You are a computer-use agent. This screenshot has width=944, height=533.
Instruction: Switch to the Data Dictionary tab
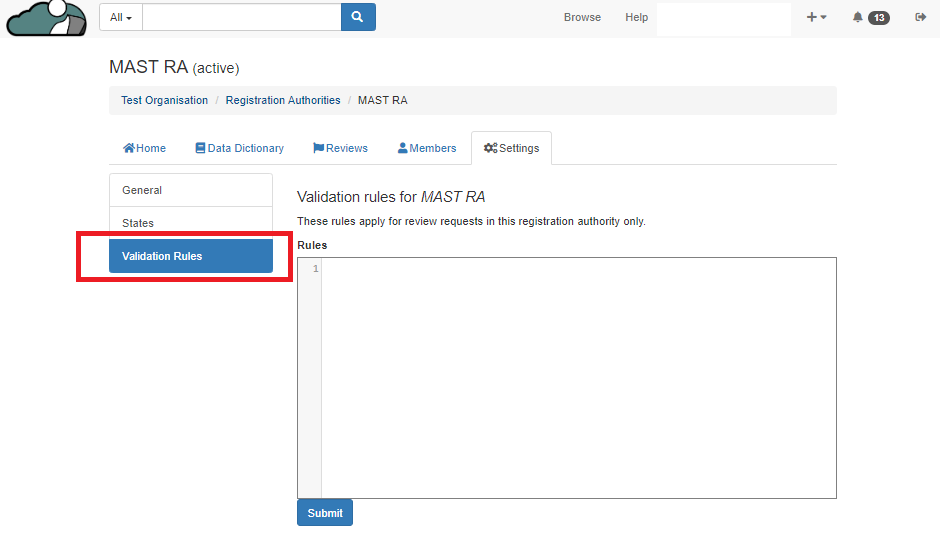[239, 148]
